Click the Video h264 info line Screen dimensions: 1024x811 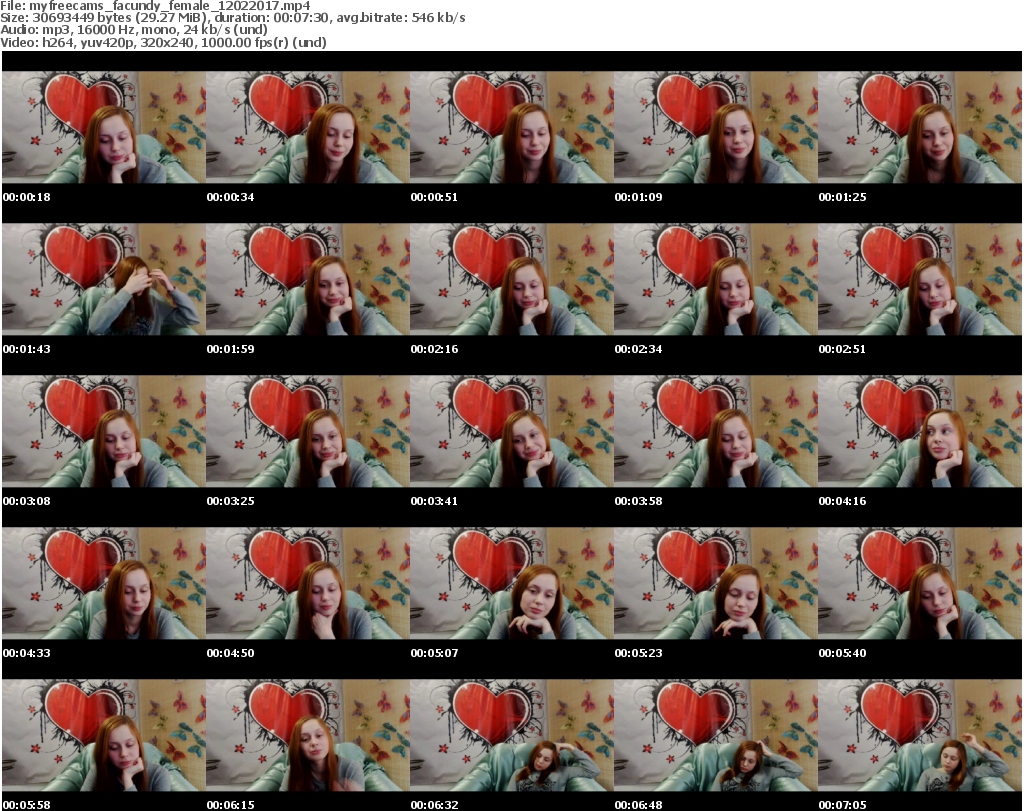tap(163, 42)
